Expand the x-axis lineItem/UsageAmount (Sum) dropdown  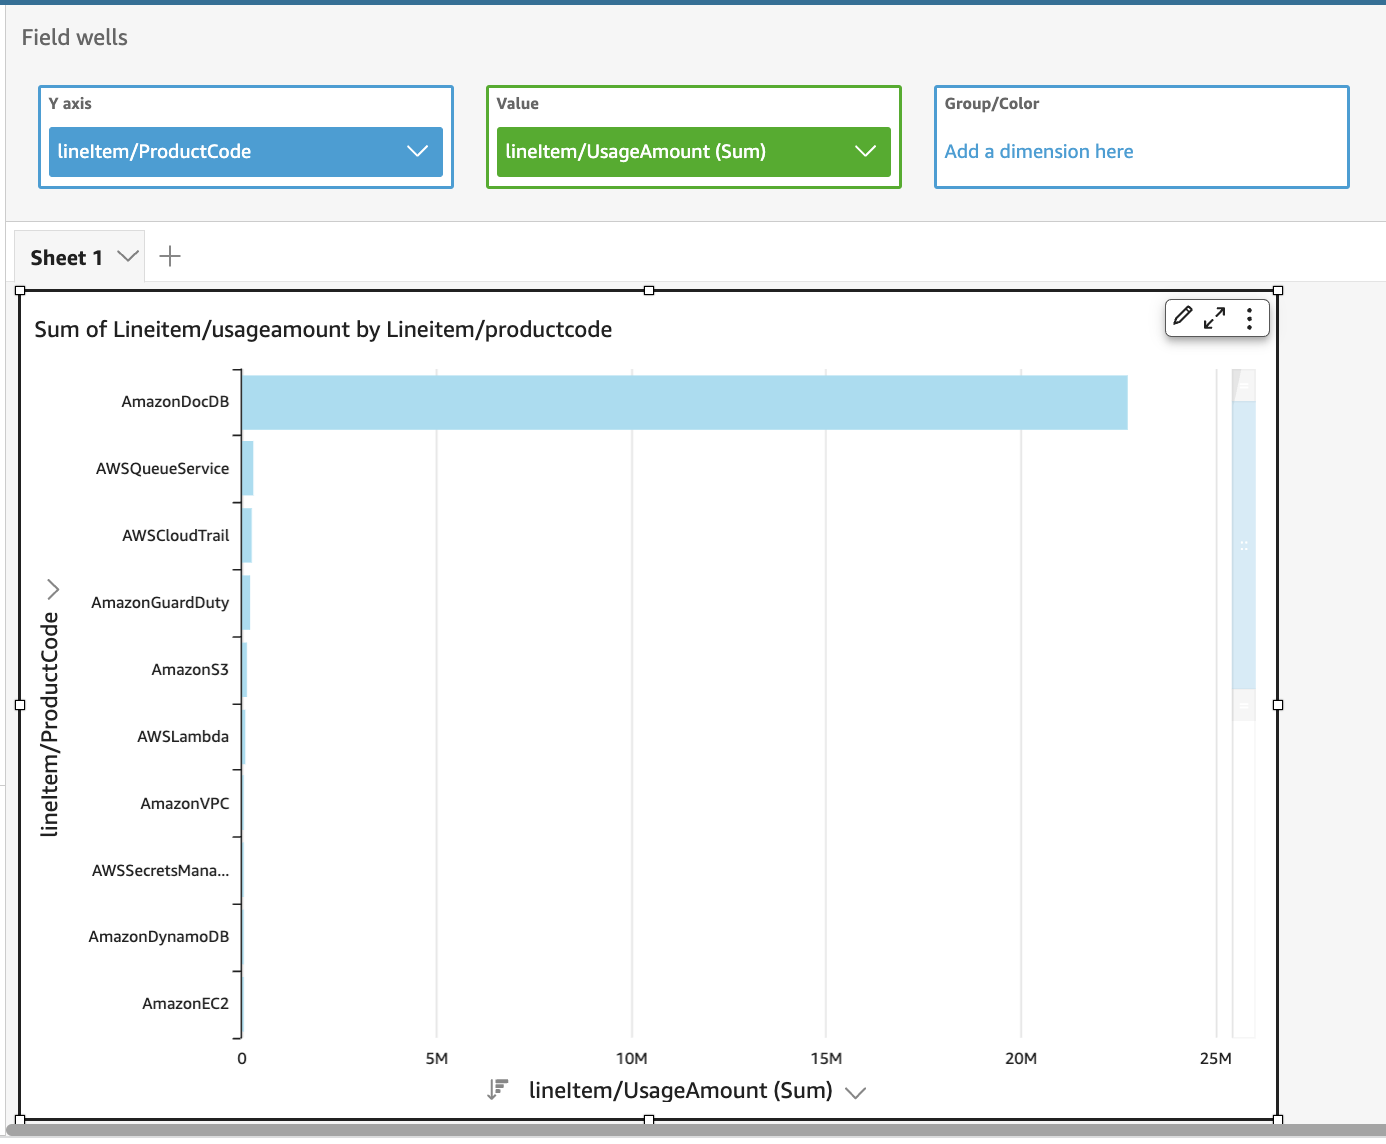coord(856,1092)
